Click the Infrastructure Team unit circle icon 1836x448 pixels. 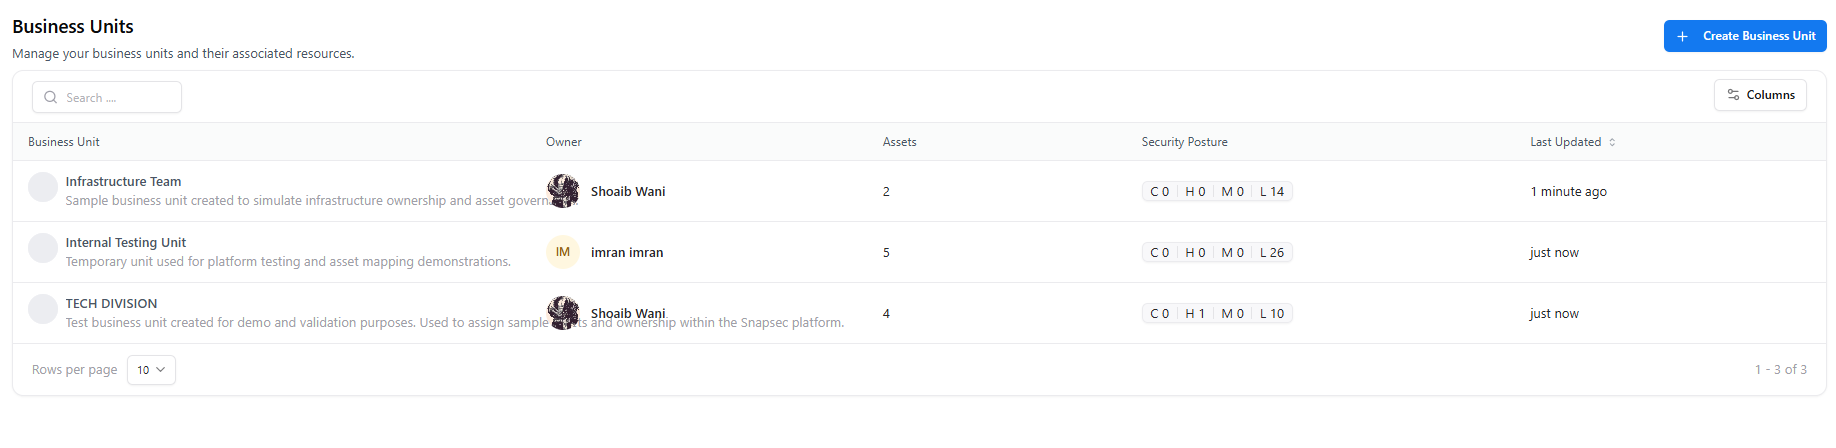[x=43, y=187]
